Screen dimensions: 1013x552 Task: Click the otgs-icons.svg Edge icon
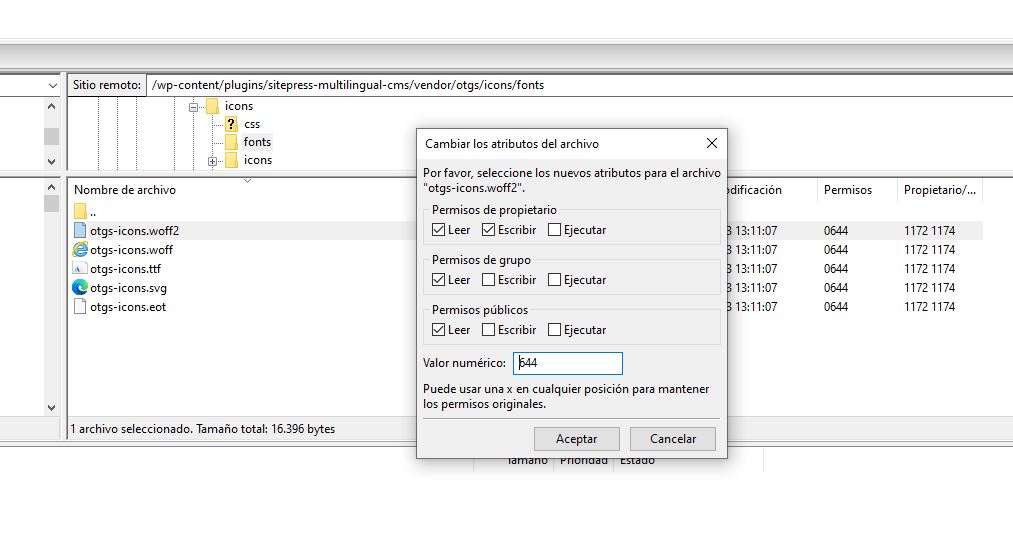point(80,288)
